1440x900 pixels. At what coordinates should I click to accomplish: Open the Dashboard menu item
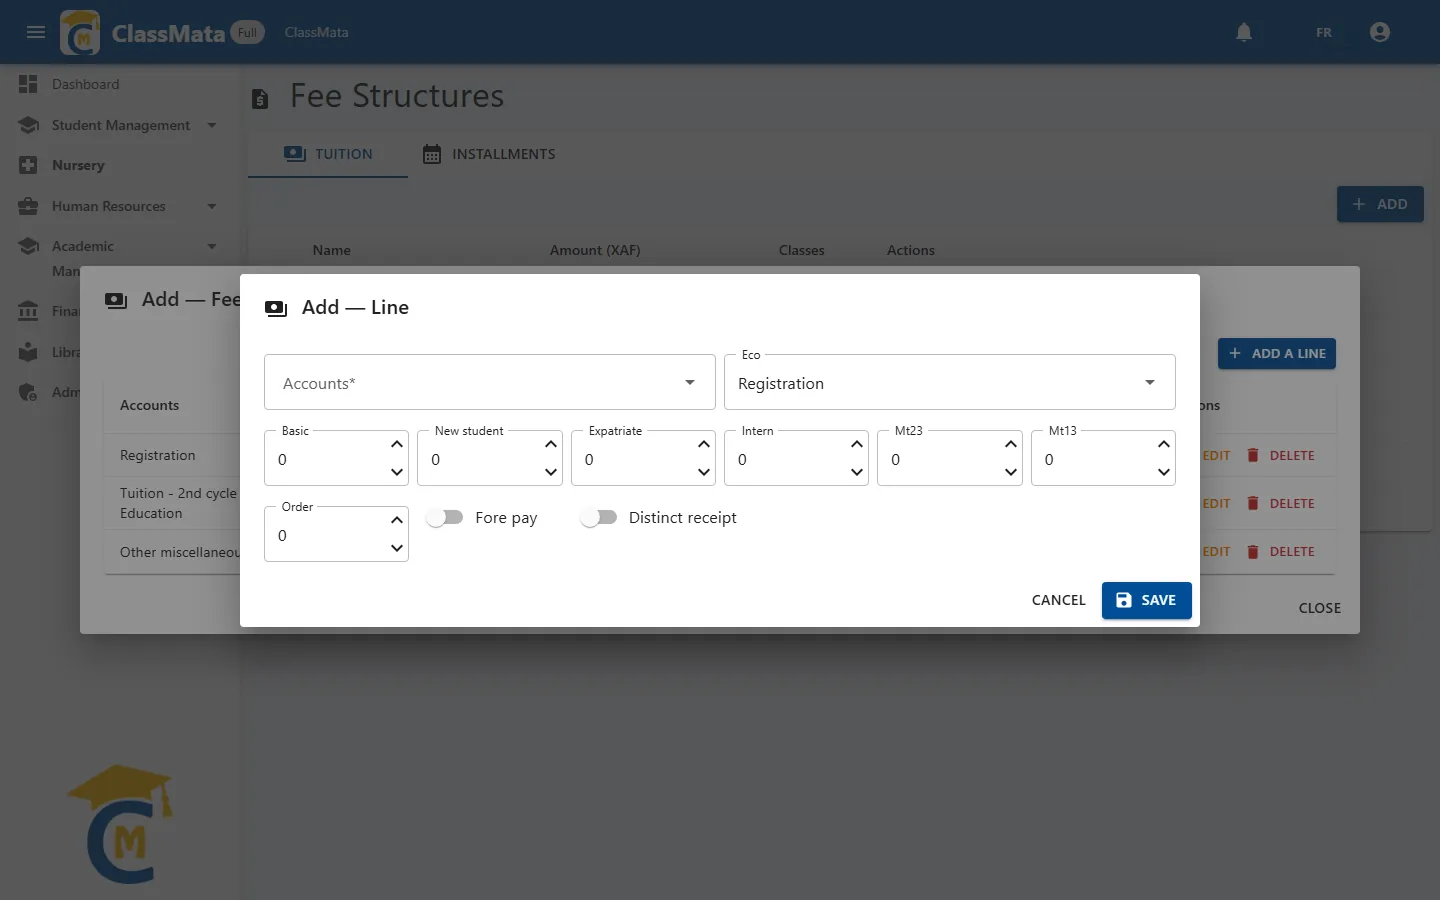(x=86, y=84)
